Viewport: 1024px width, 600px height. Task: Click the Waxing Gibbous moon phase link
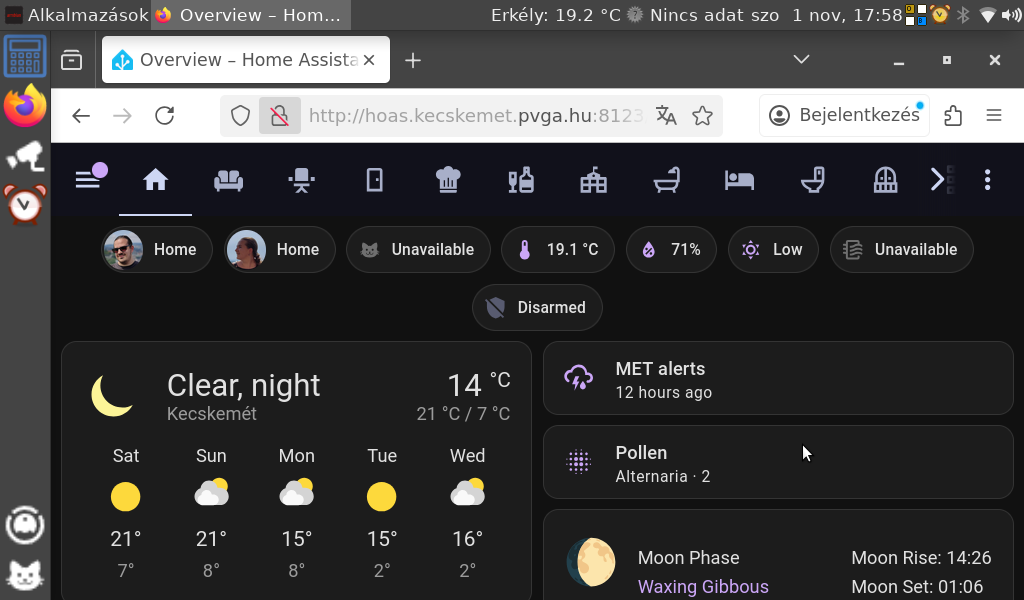(x=703, y=587)
